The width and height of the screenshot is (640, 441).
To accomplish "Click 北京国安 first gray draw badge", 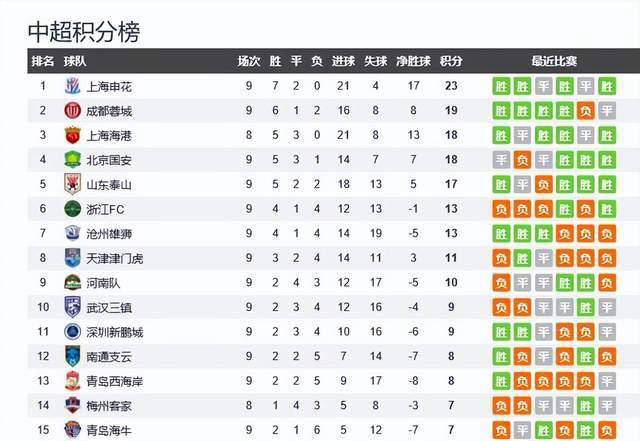I will coord(501,160).
